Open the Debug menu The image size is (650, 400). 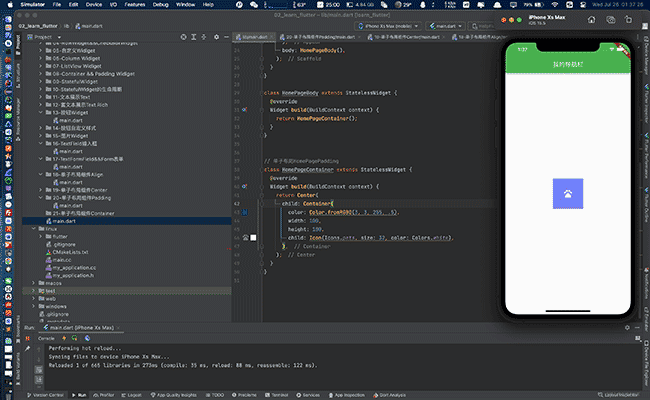tap(160, 5)
